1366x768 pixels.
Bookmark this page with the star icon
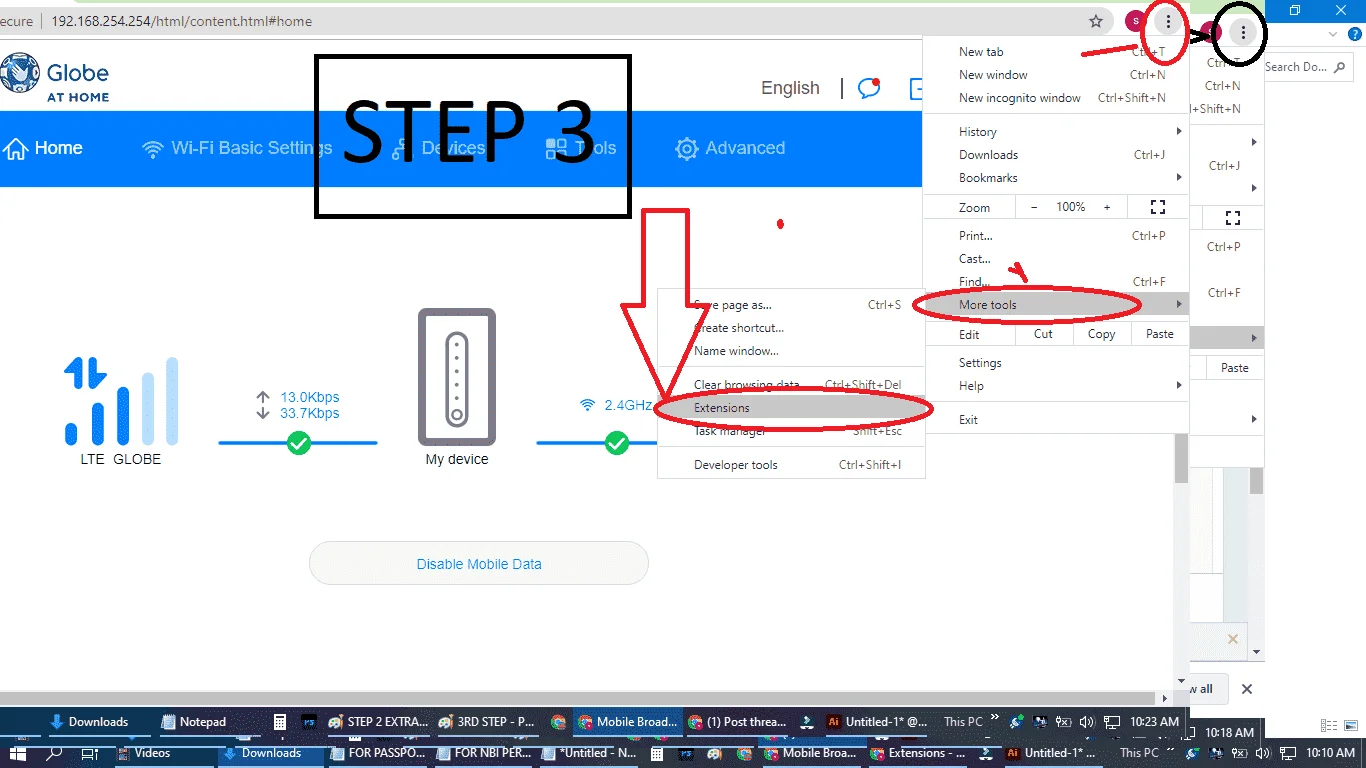click(x=1096, y=21)
